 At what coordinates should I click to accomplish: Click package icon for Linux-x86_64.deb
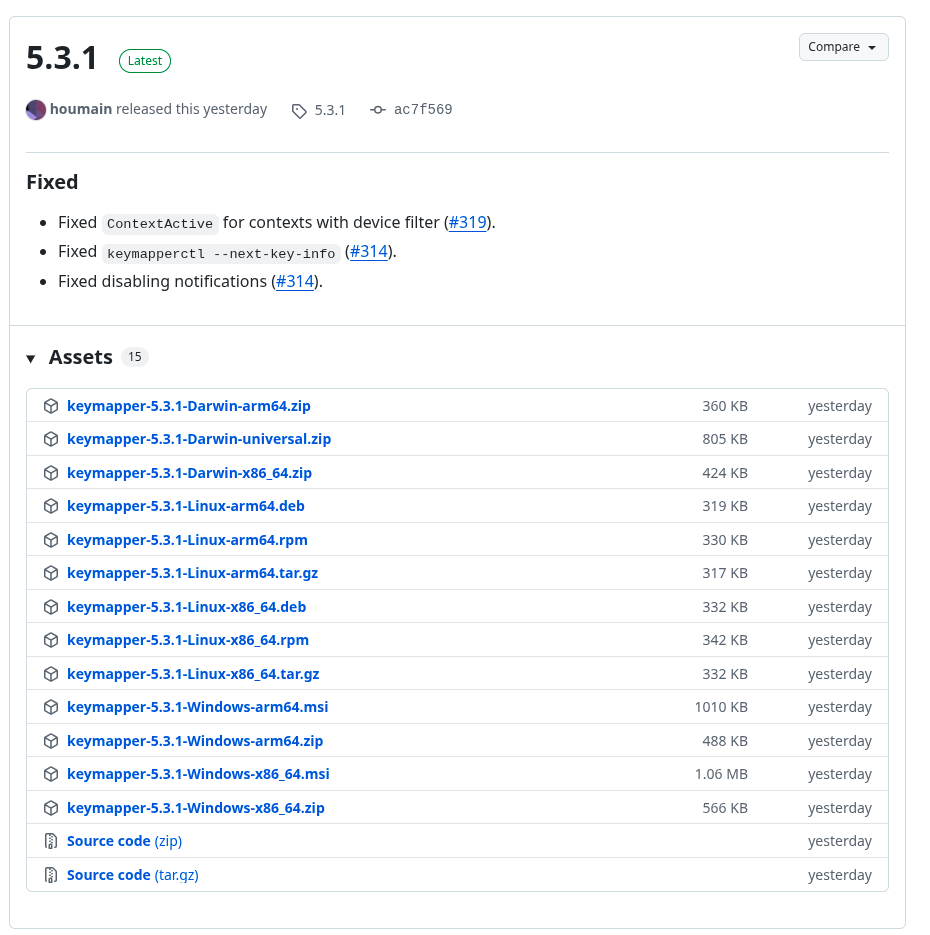pyautogui.click(x=51, y=607)
